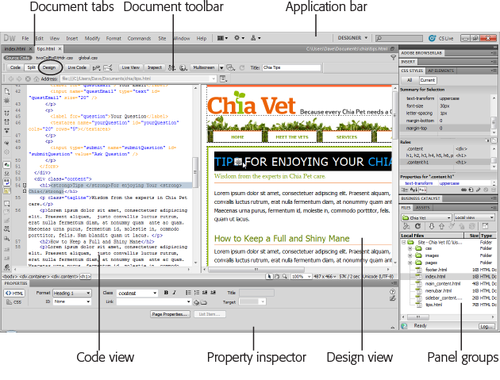The height and width of the screenshot is (380, 500).
Task: Open the Insert menu
Action: tap(72, 38)
